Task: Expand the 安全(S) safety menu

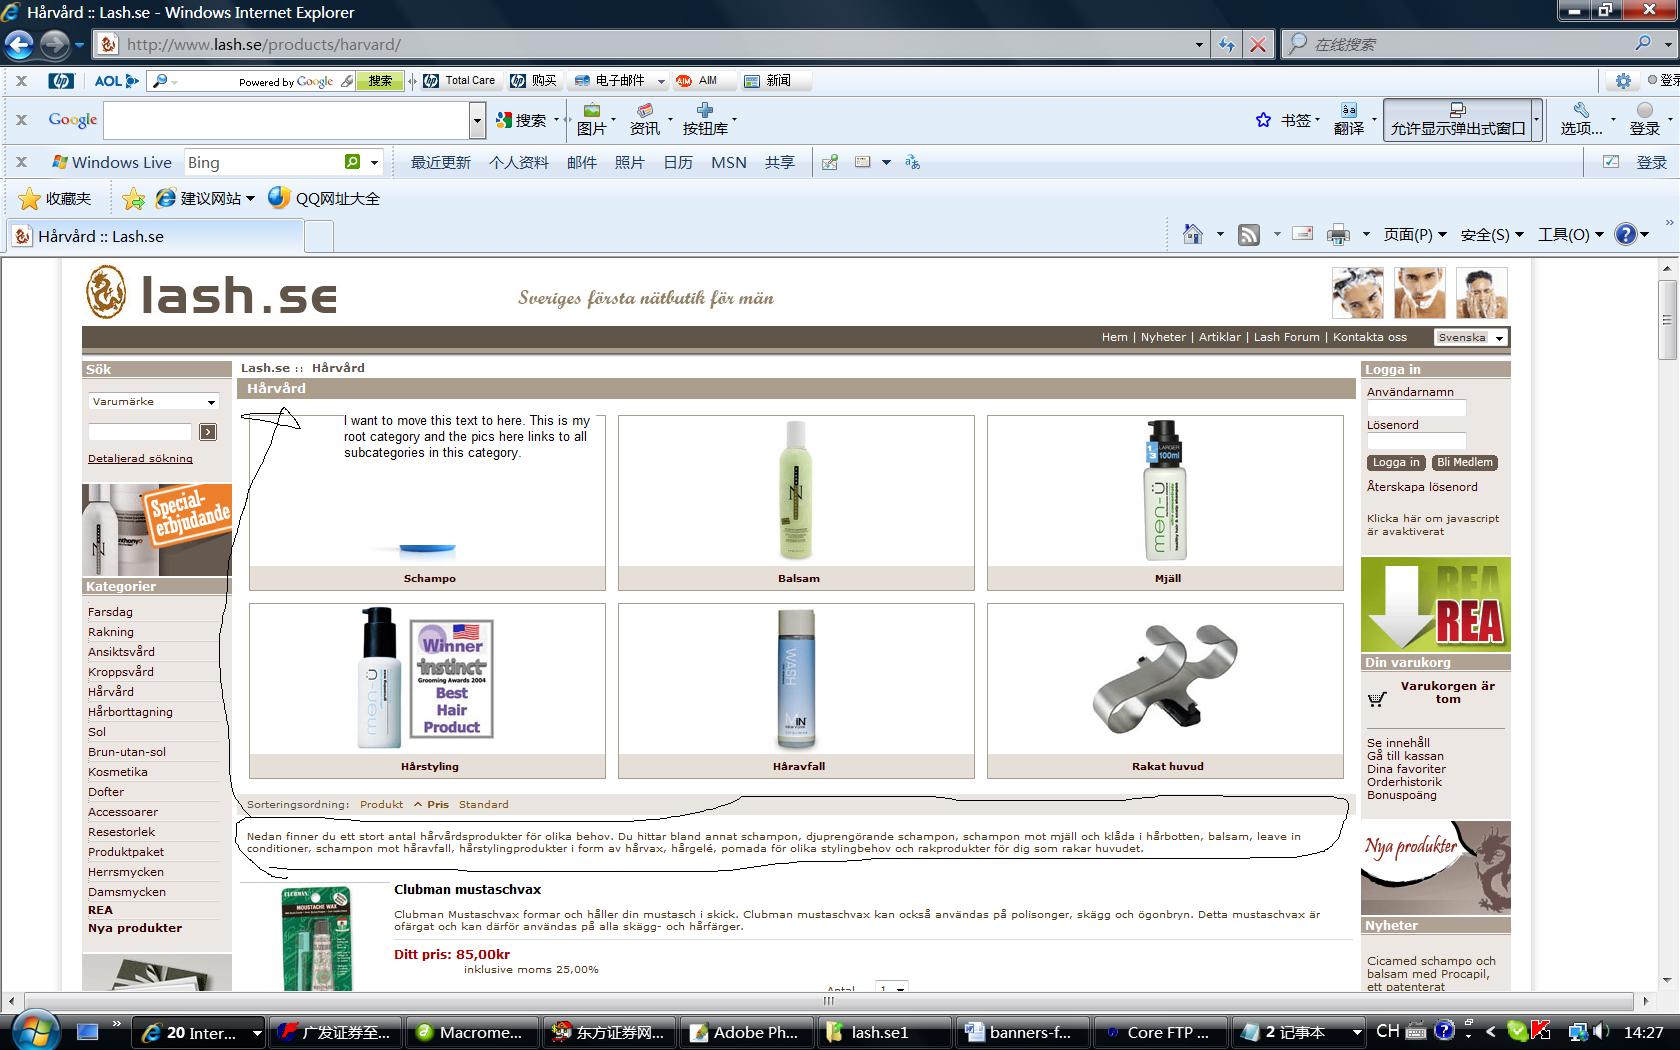Action: pos(1492,235)
